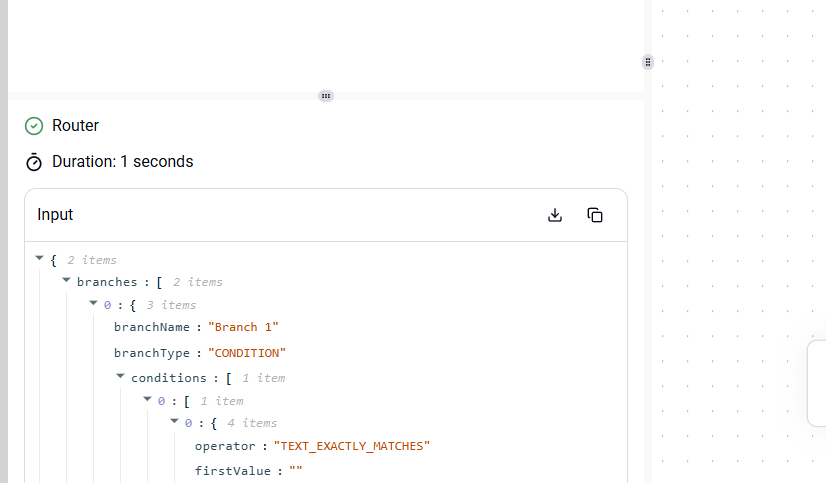Collapse branch item 0 object
826x483 pixels.
coord(93,303)
